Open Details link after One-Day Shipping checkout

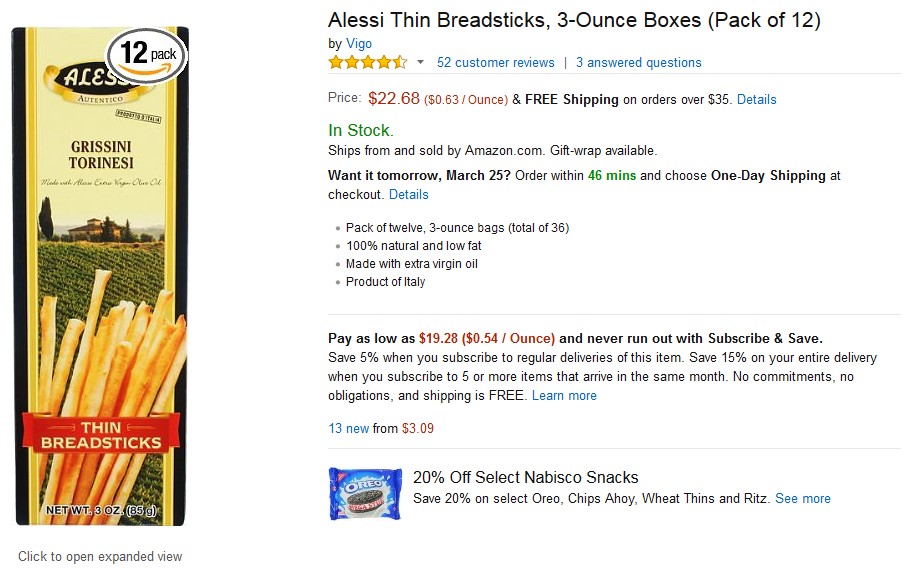click(408, 194)
